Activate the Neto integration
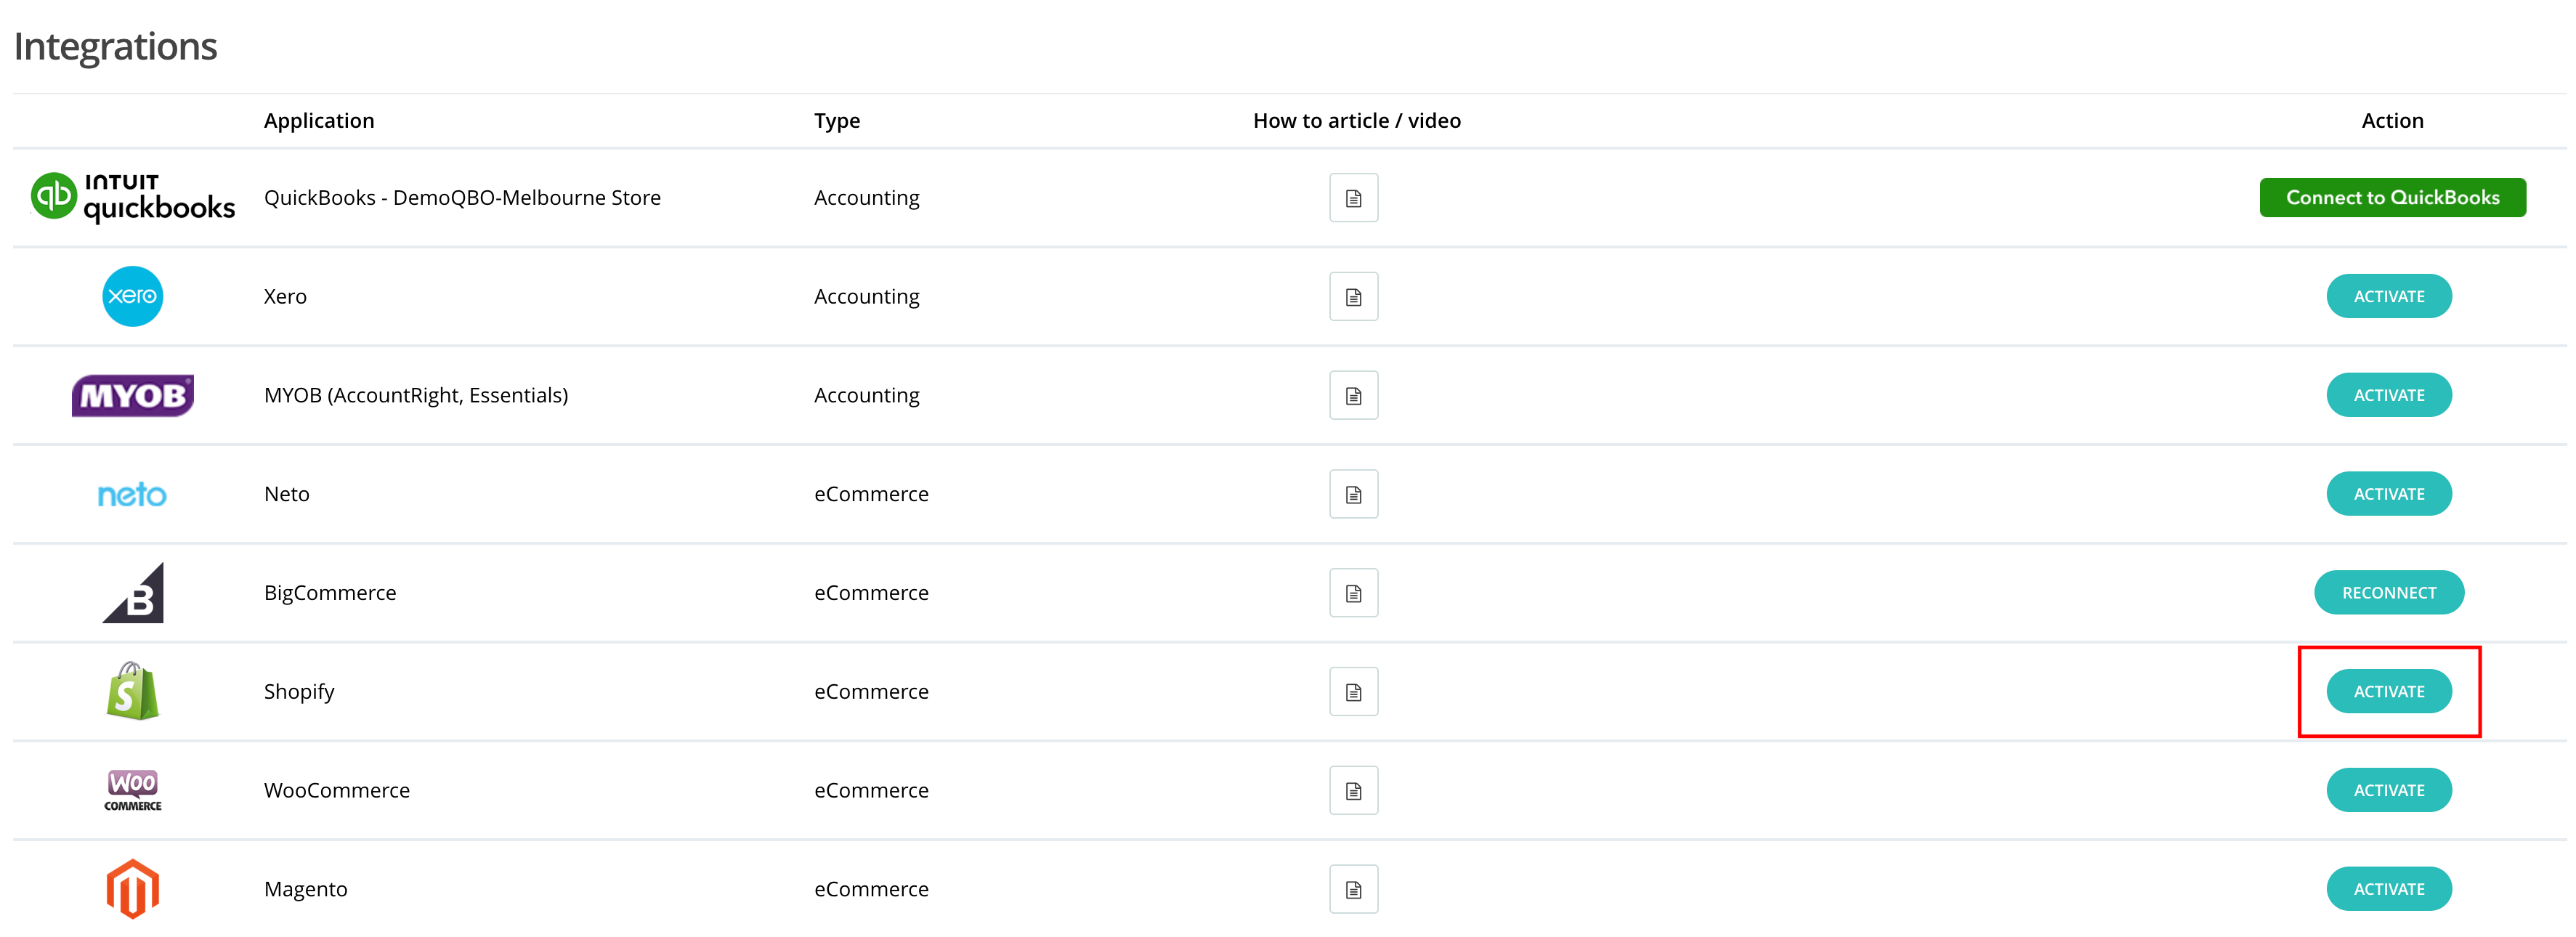The height and width of the screenshot is (937, 2576). (2388, 494)
